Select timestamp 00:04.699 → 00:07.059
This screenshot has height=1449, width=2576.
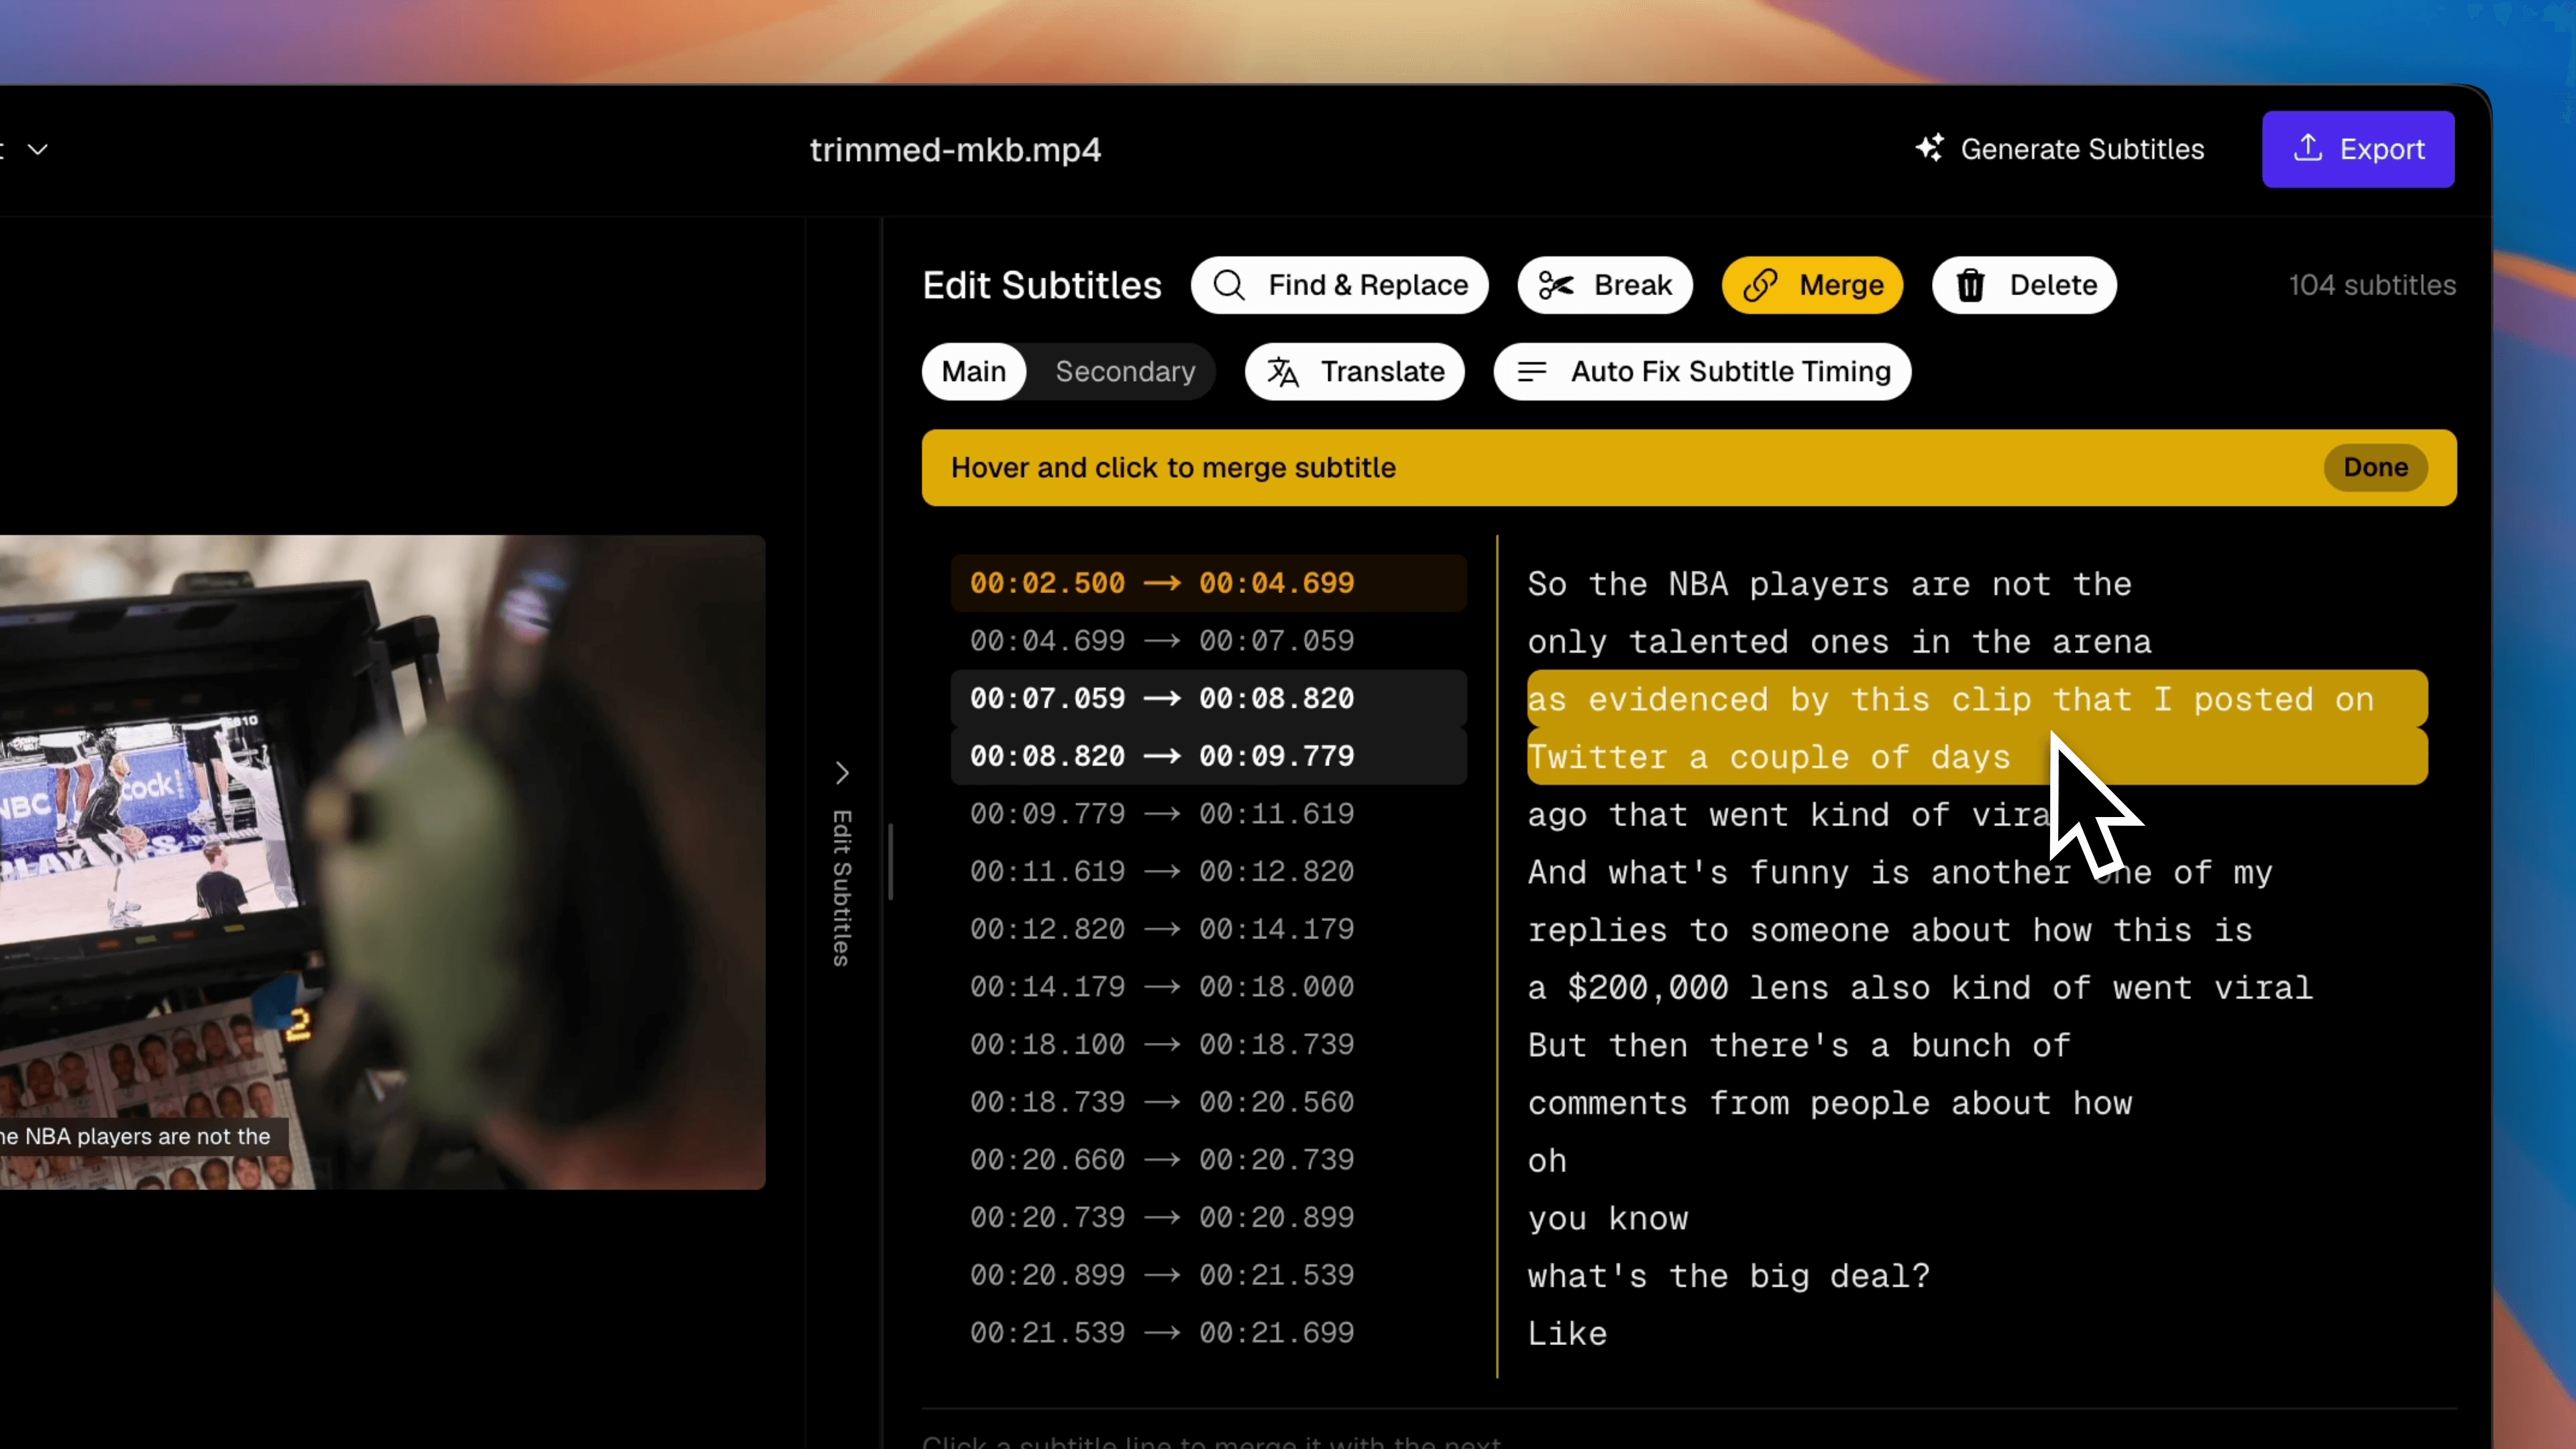(x=1208, y=641)
